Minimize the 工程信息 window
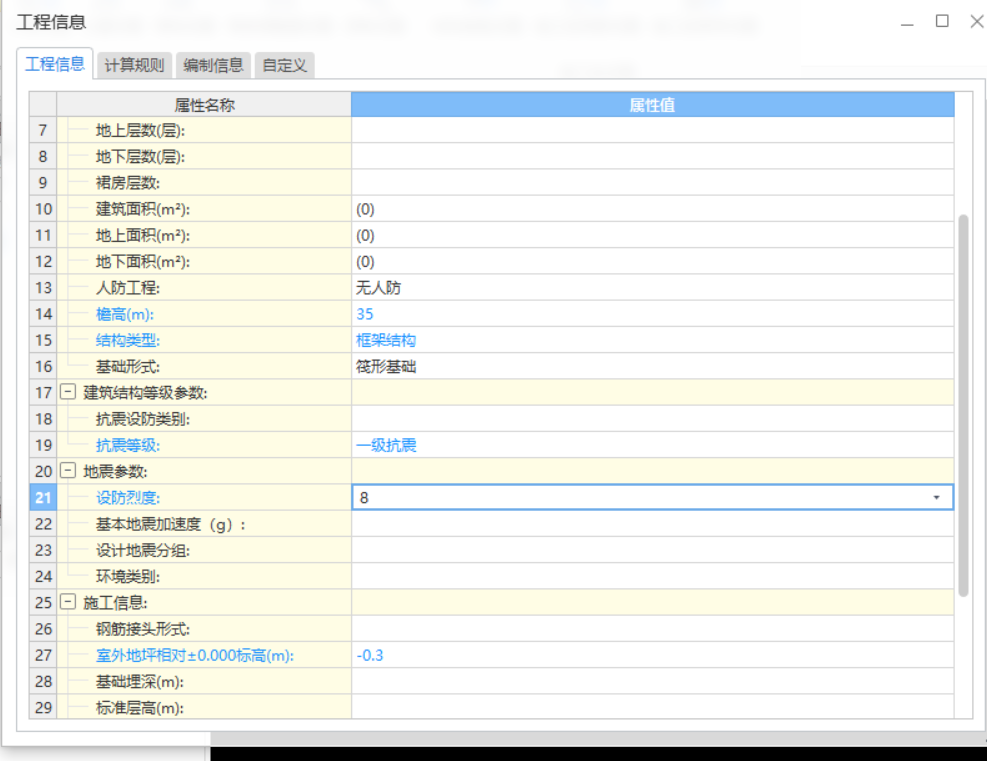Viewport: 987px width, 761px height. 907,23
